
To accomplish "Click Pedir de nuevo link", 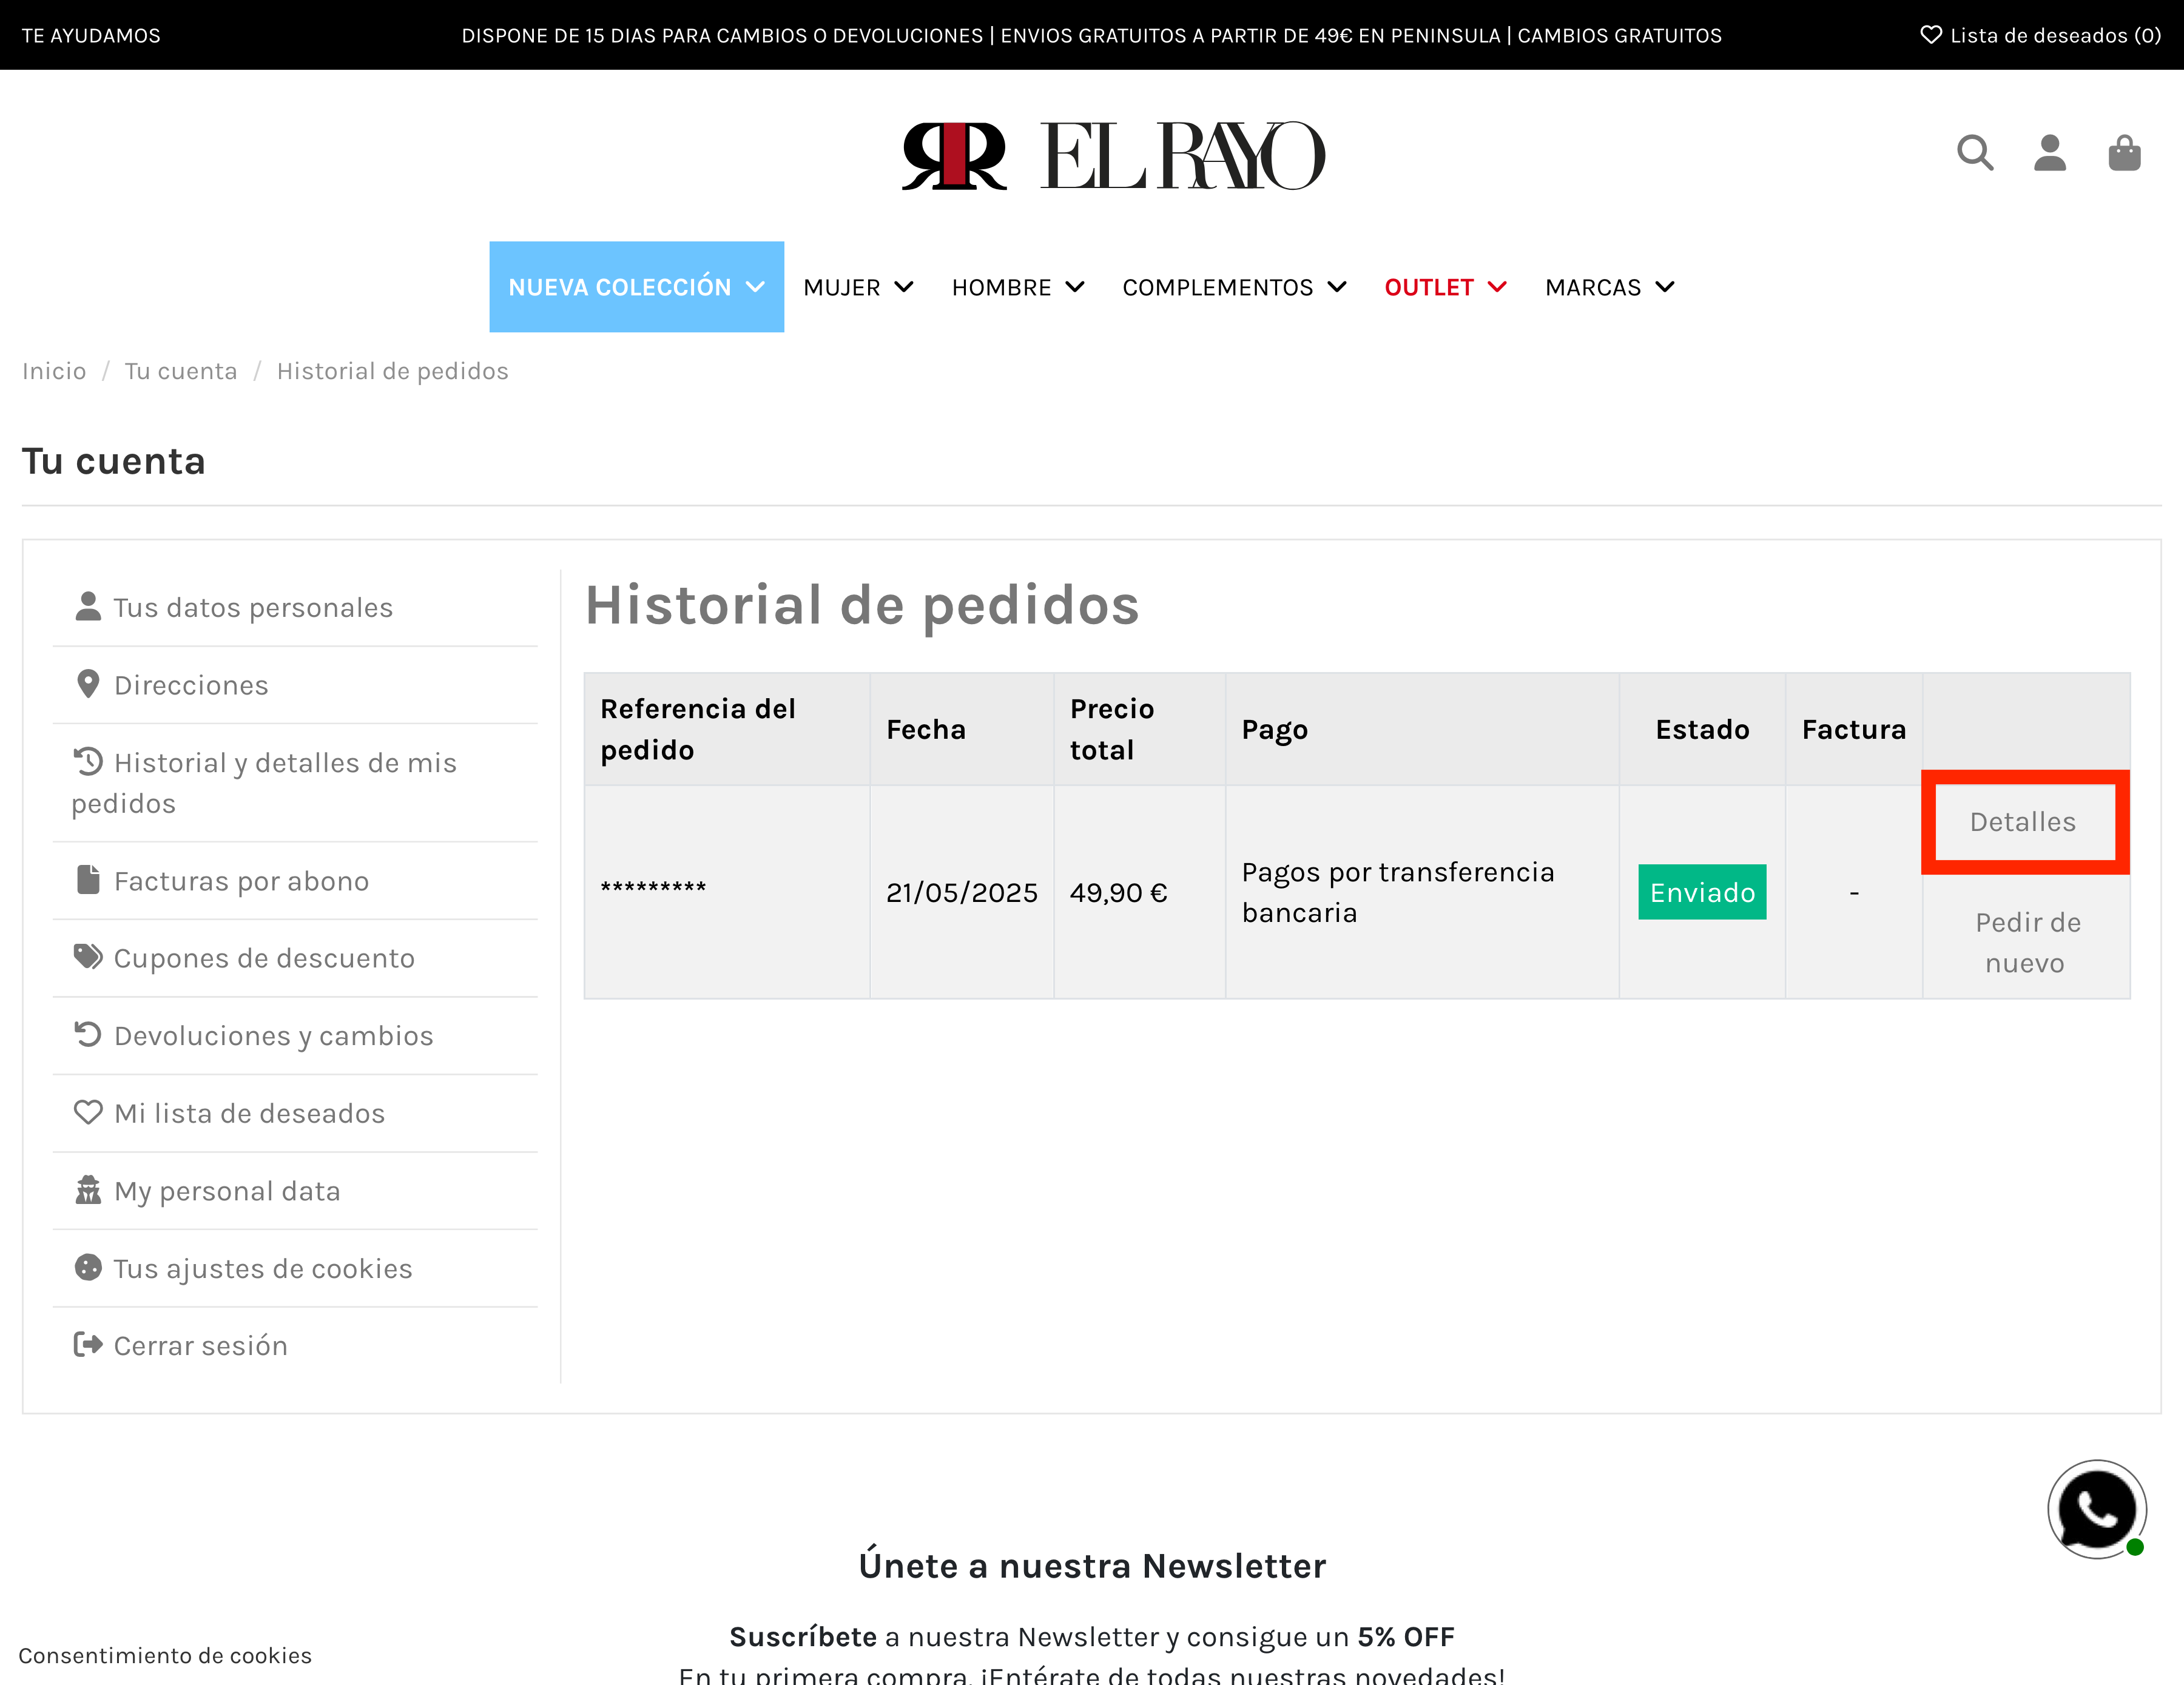I will point(2026,942).
